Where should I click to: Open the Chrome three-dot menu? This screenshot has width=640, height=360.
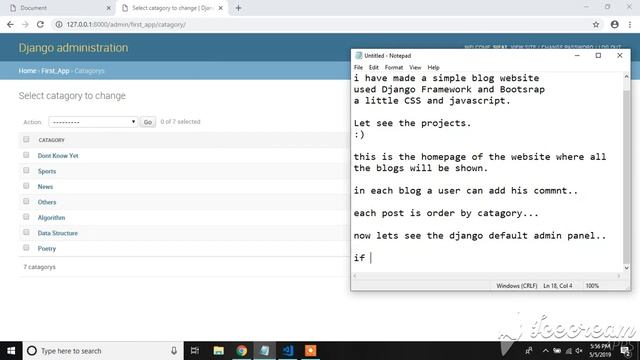(x=630, y=24)
